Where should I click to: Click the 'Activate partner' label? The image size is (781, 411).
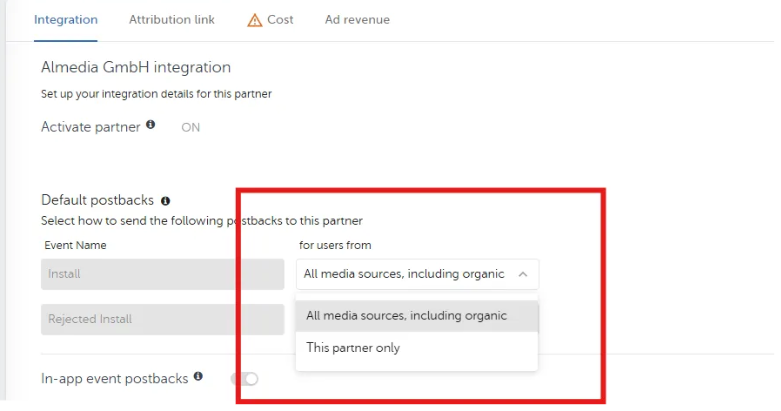91,127
